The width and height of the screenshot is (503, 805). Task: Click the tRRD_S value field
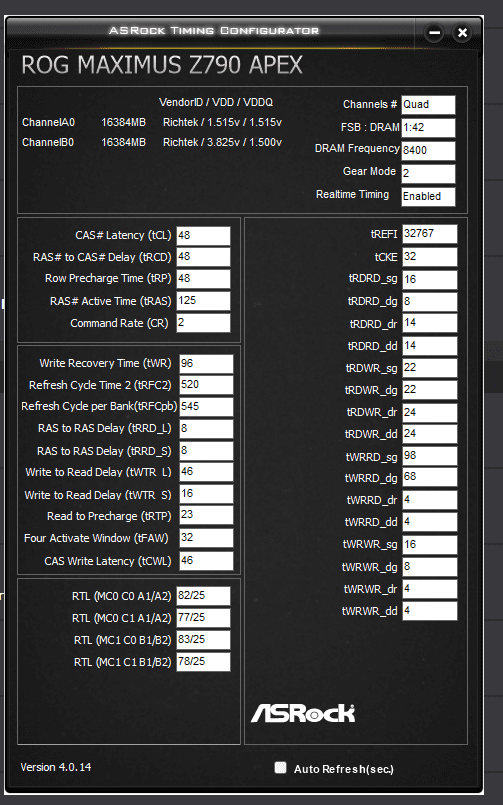[x=206, y=451]
